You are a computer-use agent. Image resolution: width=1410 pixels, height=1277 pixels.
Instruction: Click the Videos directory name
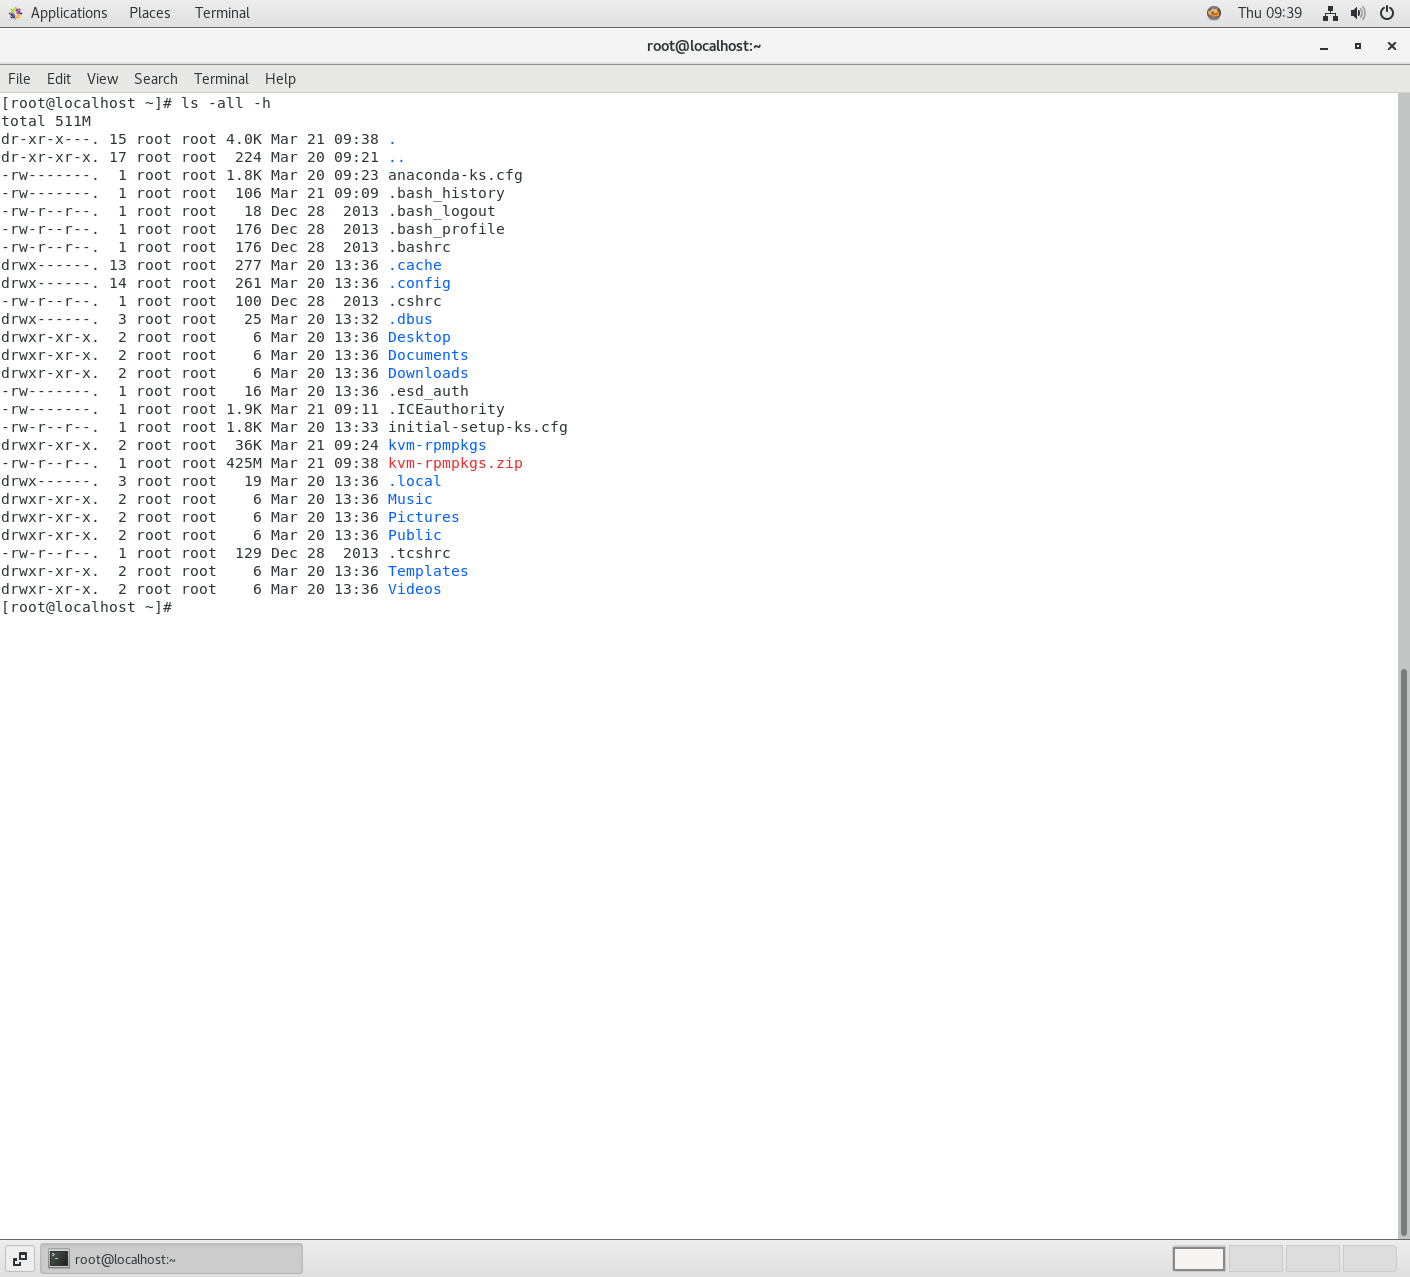[x=415, y=589]
